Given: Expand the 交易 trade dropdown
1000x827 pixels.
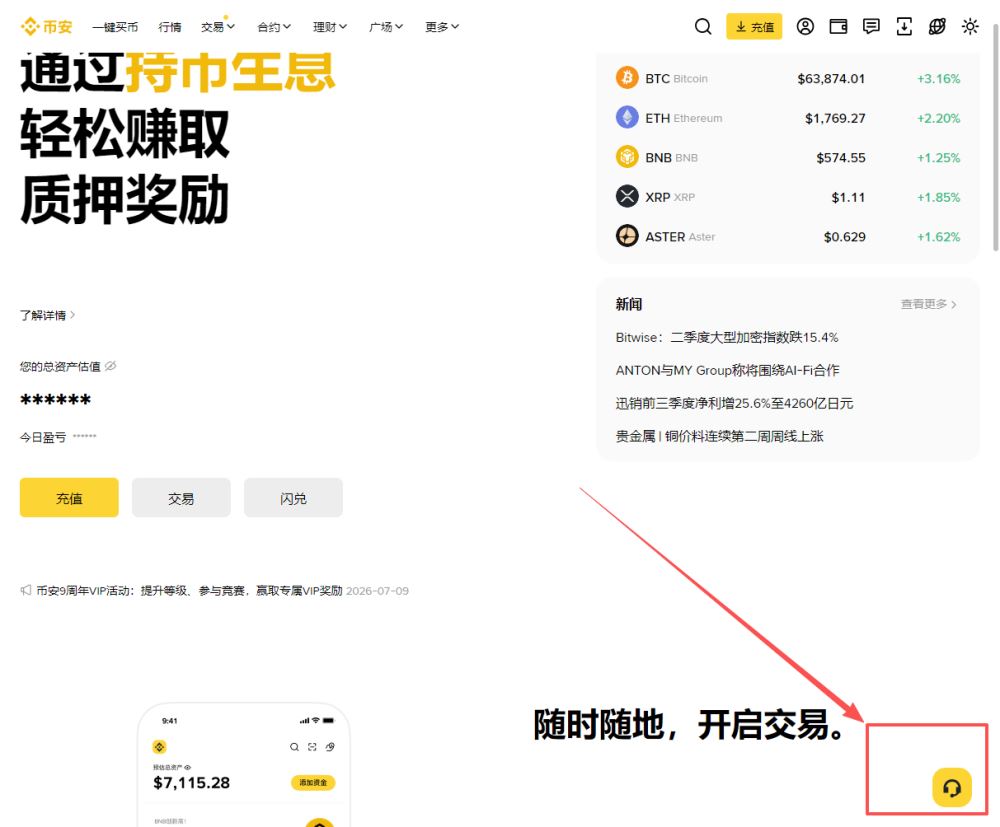Looking at the screenshot, I should click(218, 27).
